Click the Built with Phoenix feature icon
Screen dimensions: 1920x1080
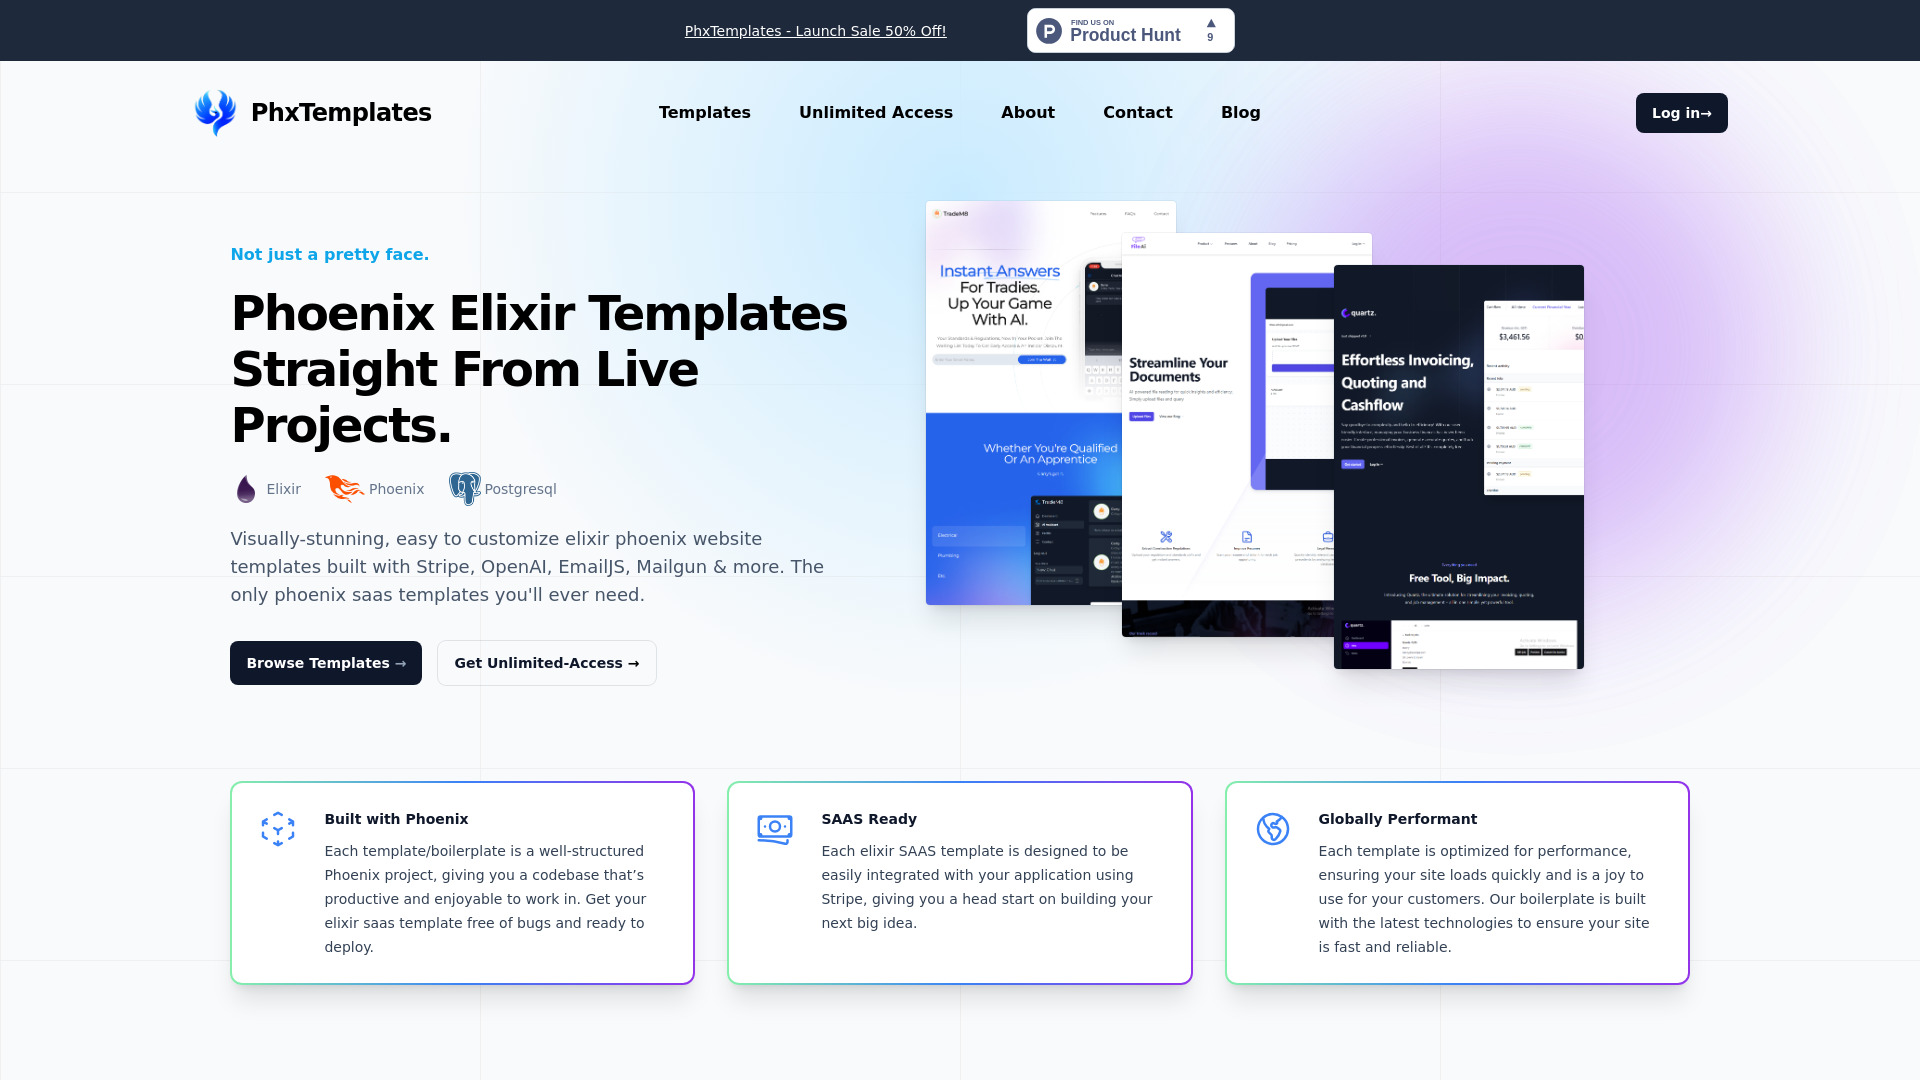point(278,828)
